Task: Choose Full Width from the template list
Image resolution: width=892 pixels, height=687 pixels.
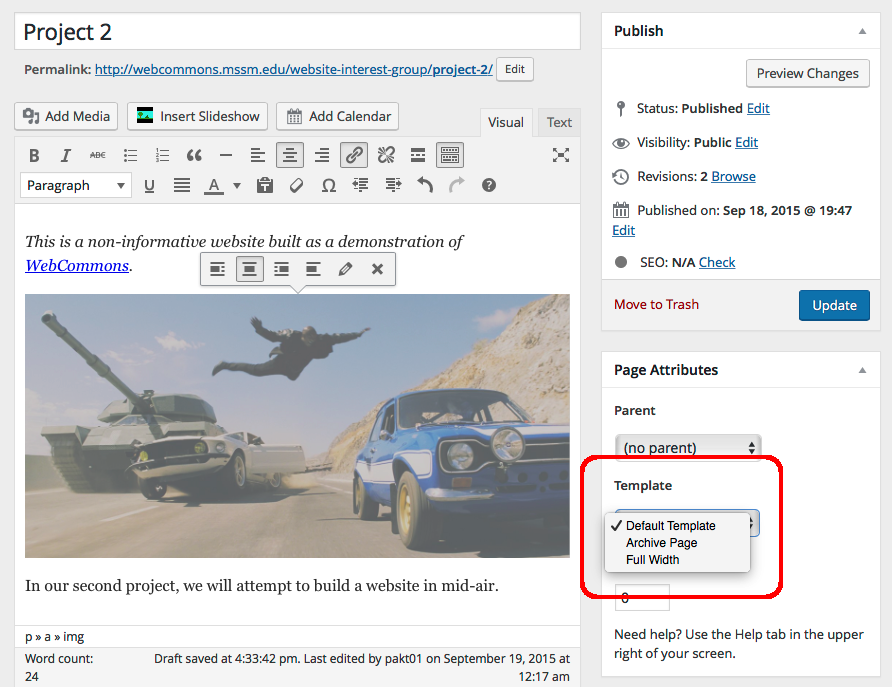Action: tap(653, 560)
